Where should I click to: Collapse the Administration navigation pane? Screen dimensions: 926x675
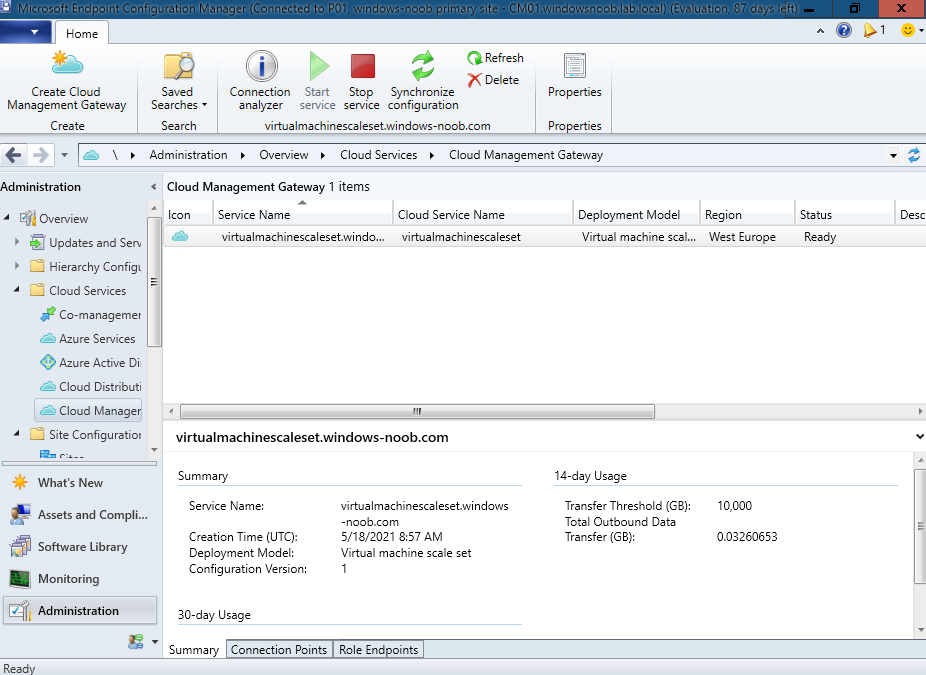point(154,187)
